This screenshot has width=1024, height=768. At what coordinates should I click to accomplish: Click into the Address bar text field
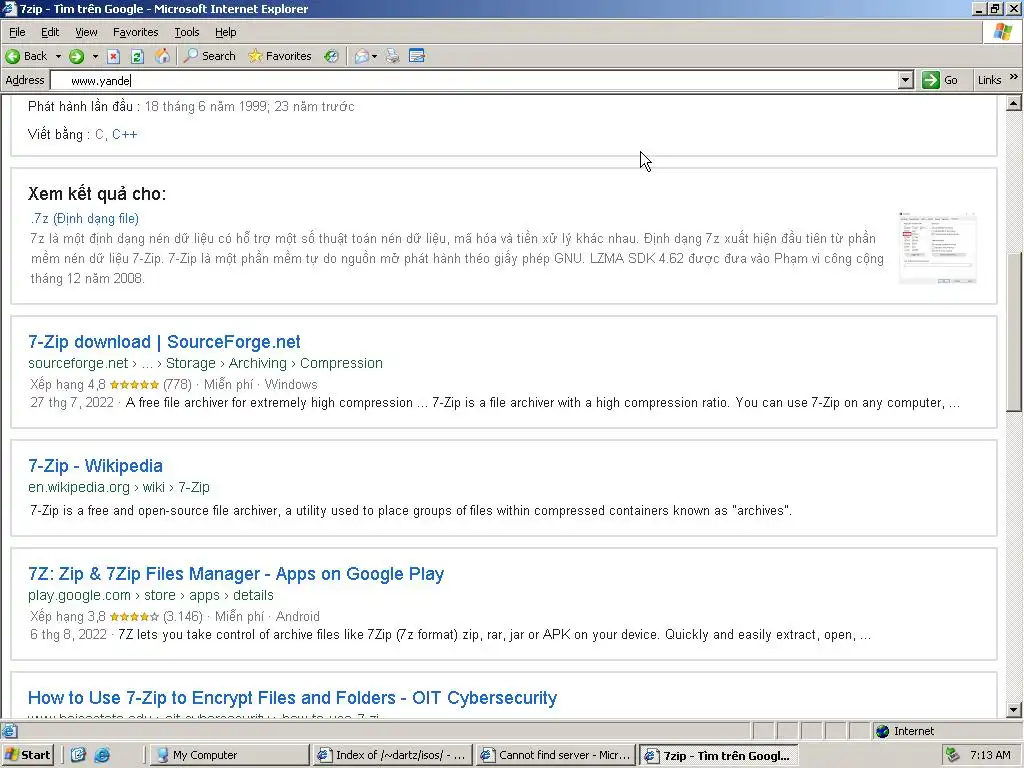(x=475, y=80)
